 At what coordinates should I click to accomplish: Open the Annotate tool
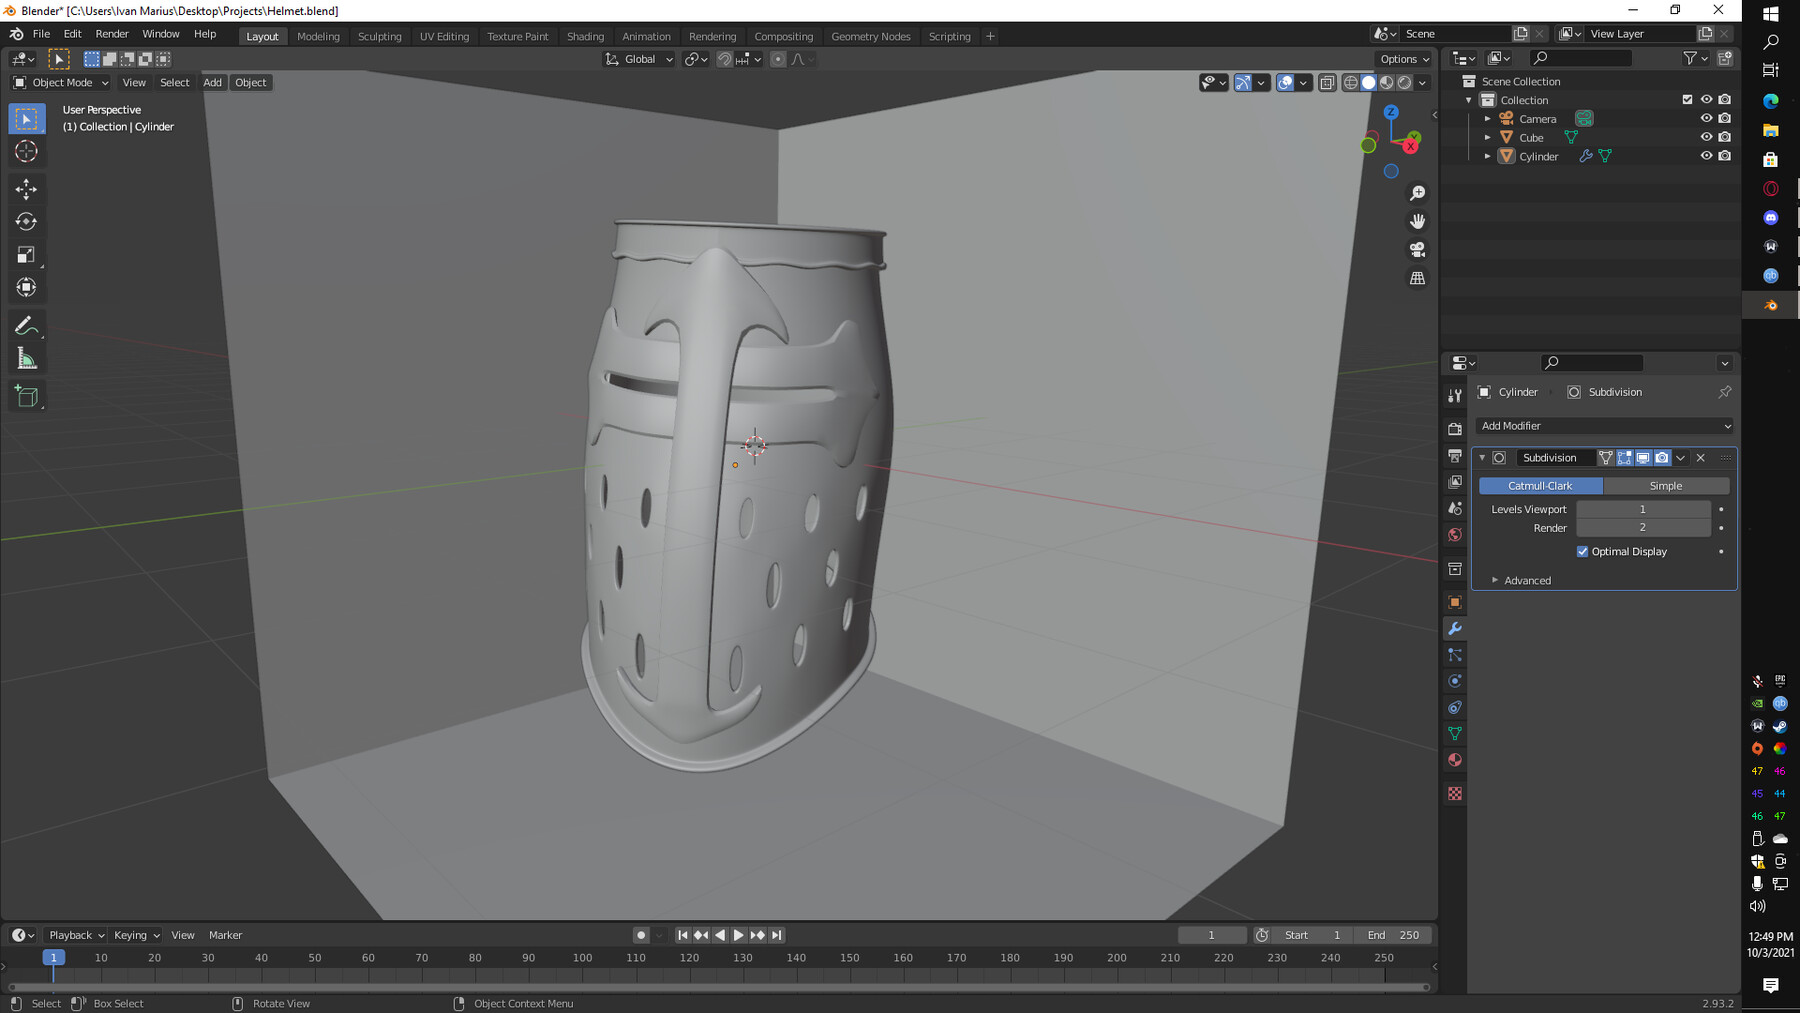(x=26, y=325)
